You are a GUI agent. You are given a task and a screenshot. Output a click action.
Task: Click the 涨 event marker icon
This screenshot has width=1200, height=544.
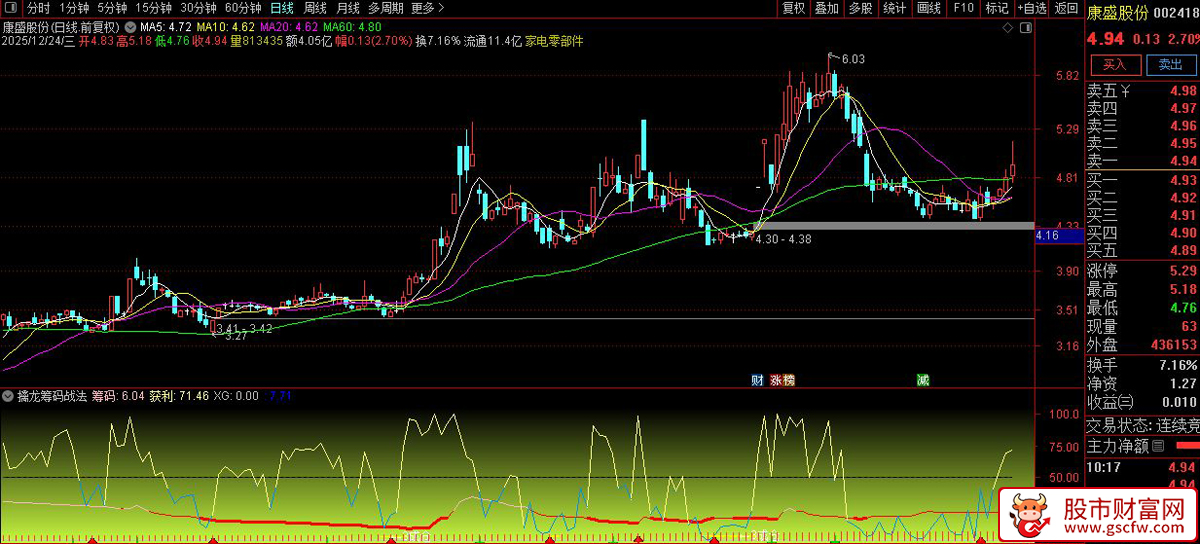click(x=776, y=380)
